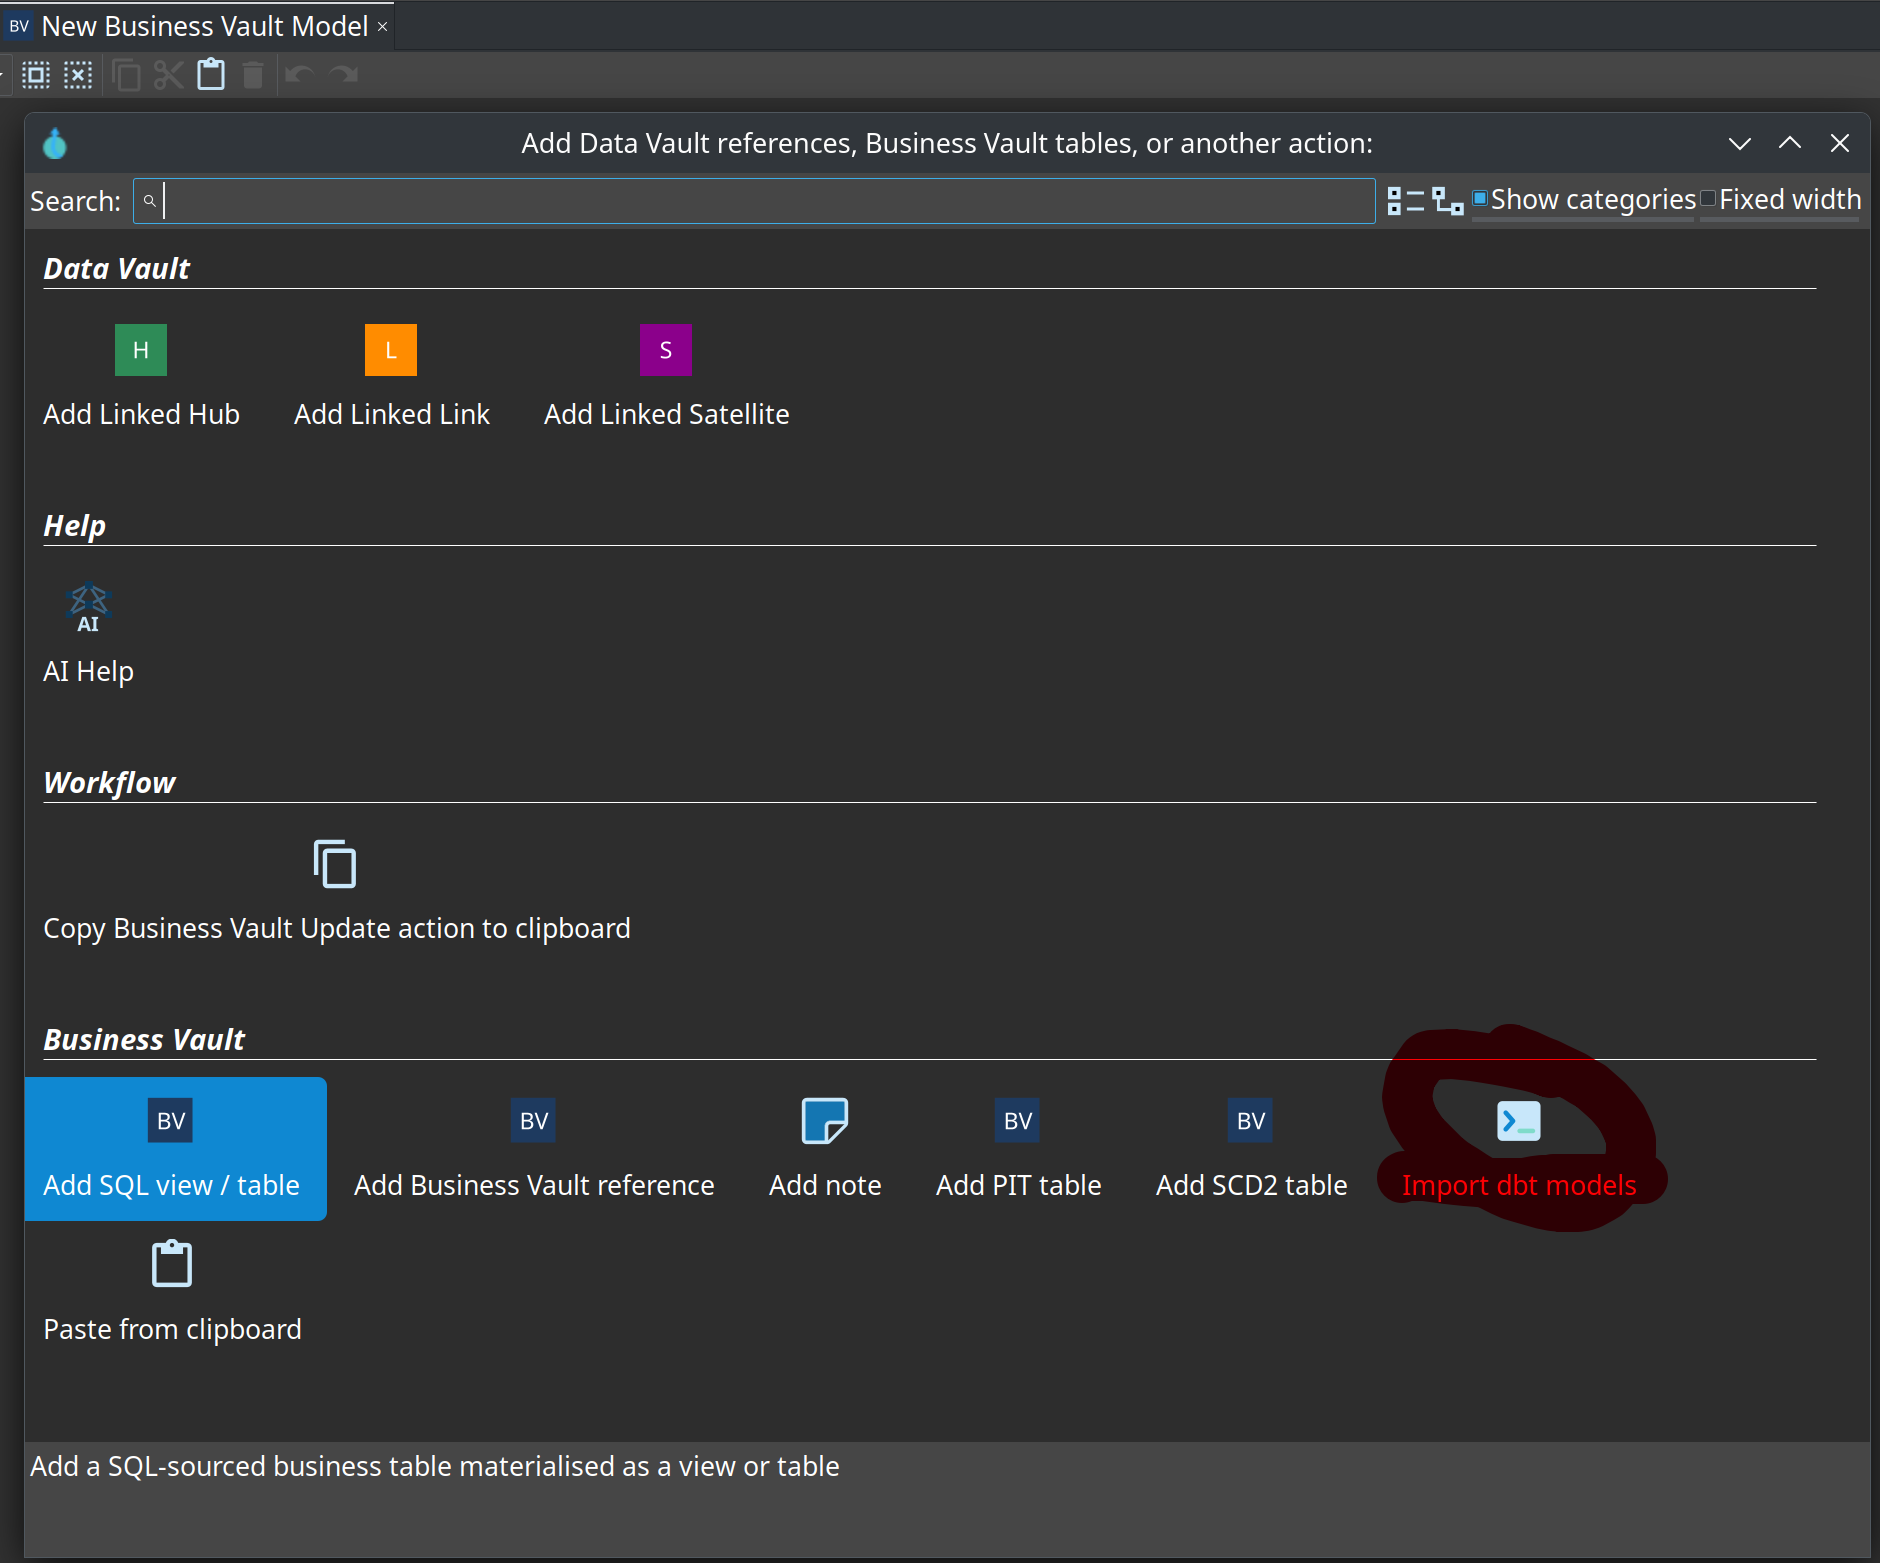The width and height of the screenshot is (1880, 1563).
Task: Click the Data Vault category heading
Action: [x=116, y=268]
